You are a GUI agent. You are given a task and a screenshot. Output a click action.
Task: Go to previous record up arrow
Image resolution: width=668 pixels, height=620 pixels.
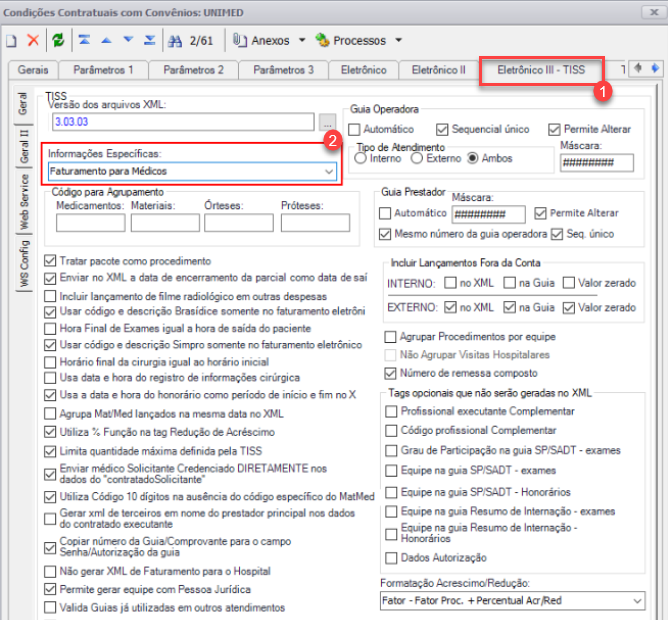106,40
